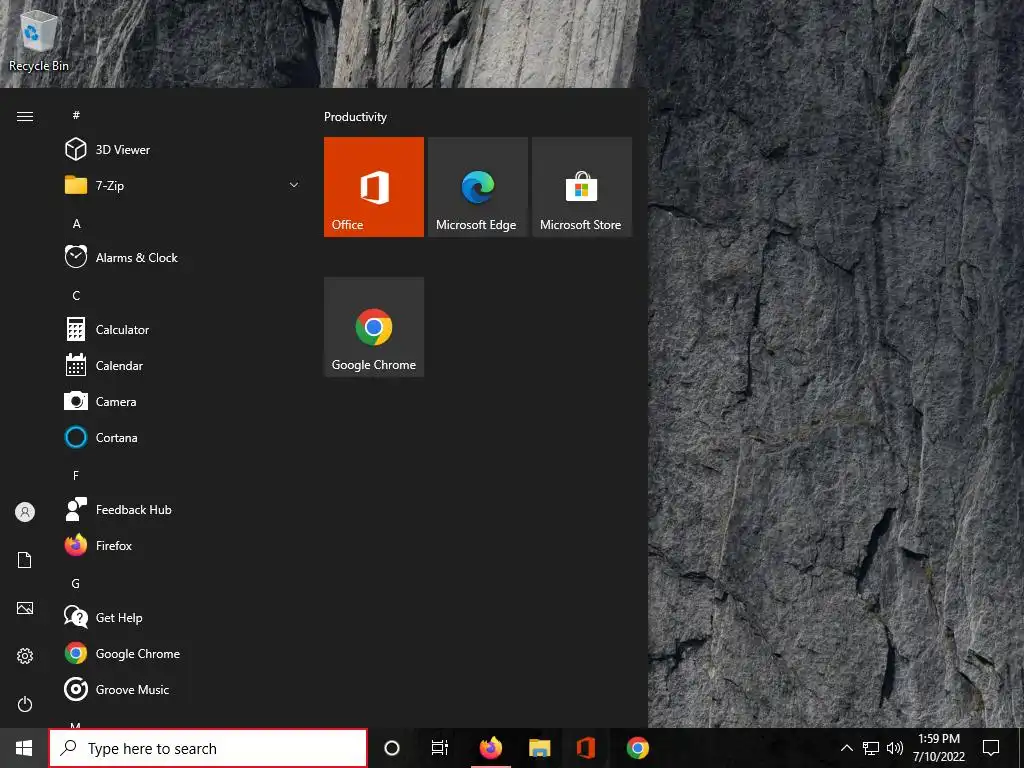Viewport: 1024px width, 768px height.
Task: Launch Google Chrome from the app list
Action: (183, 653)
